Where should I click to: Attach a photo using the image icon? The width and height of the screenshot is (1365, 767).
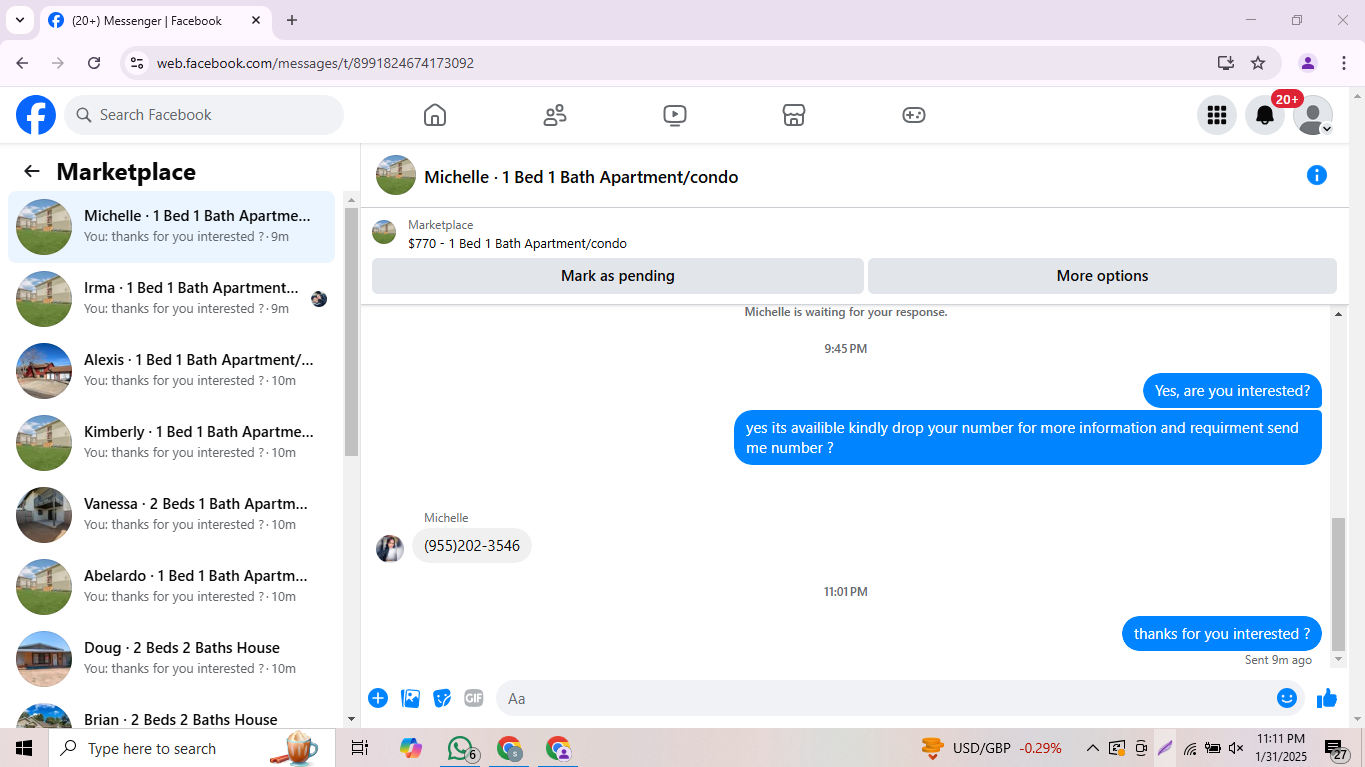410,698
